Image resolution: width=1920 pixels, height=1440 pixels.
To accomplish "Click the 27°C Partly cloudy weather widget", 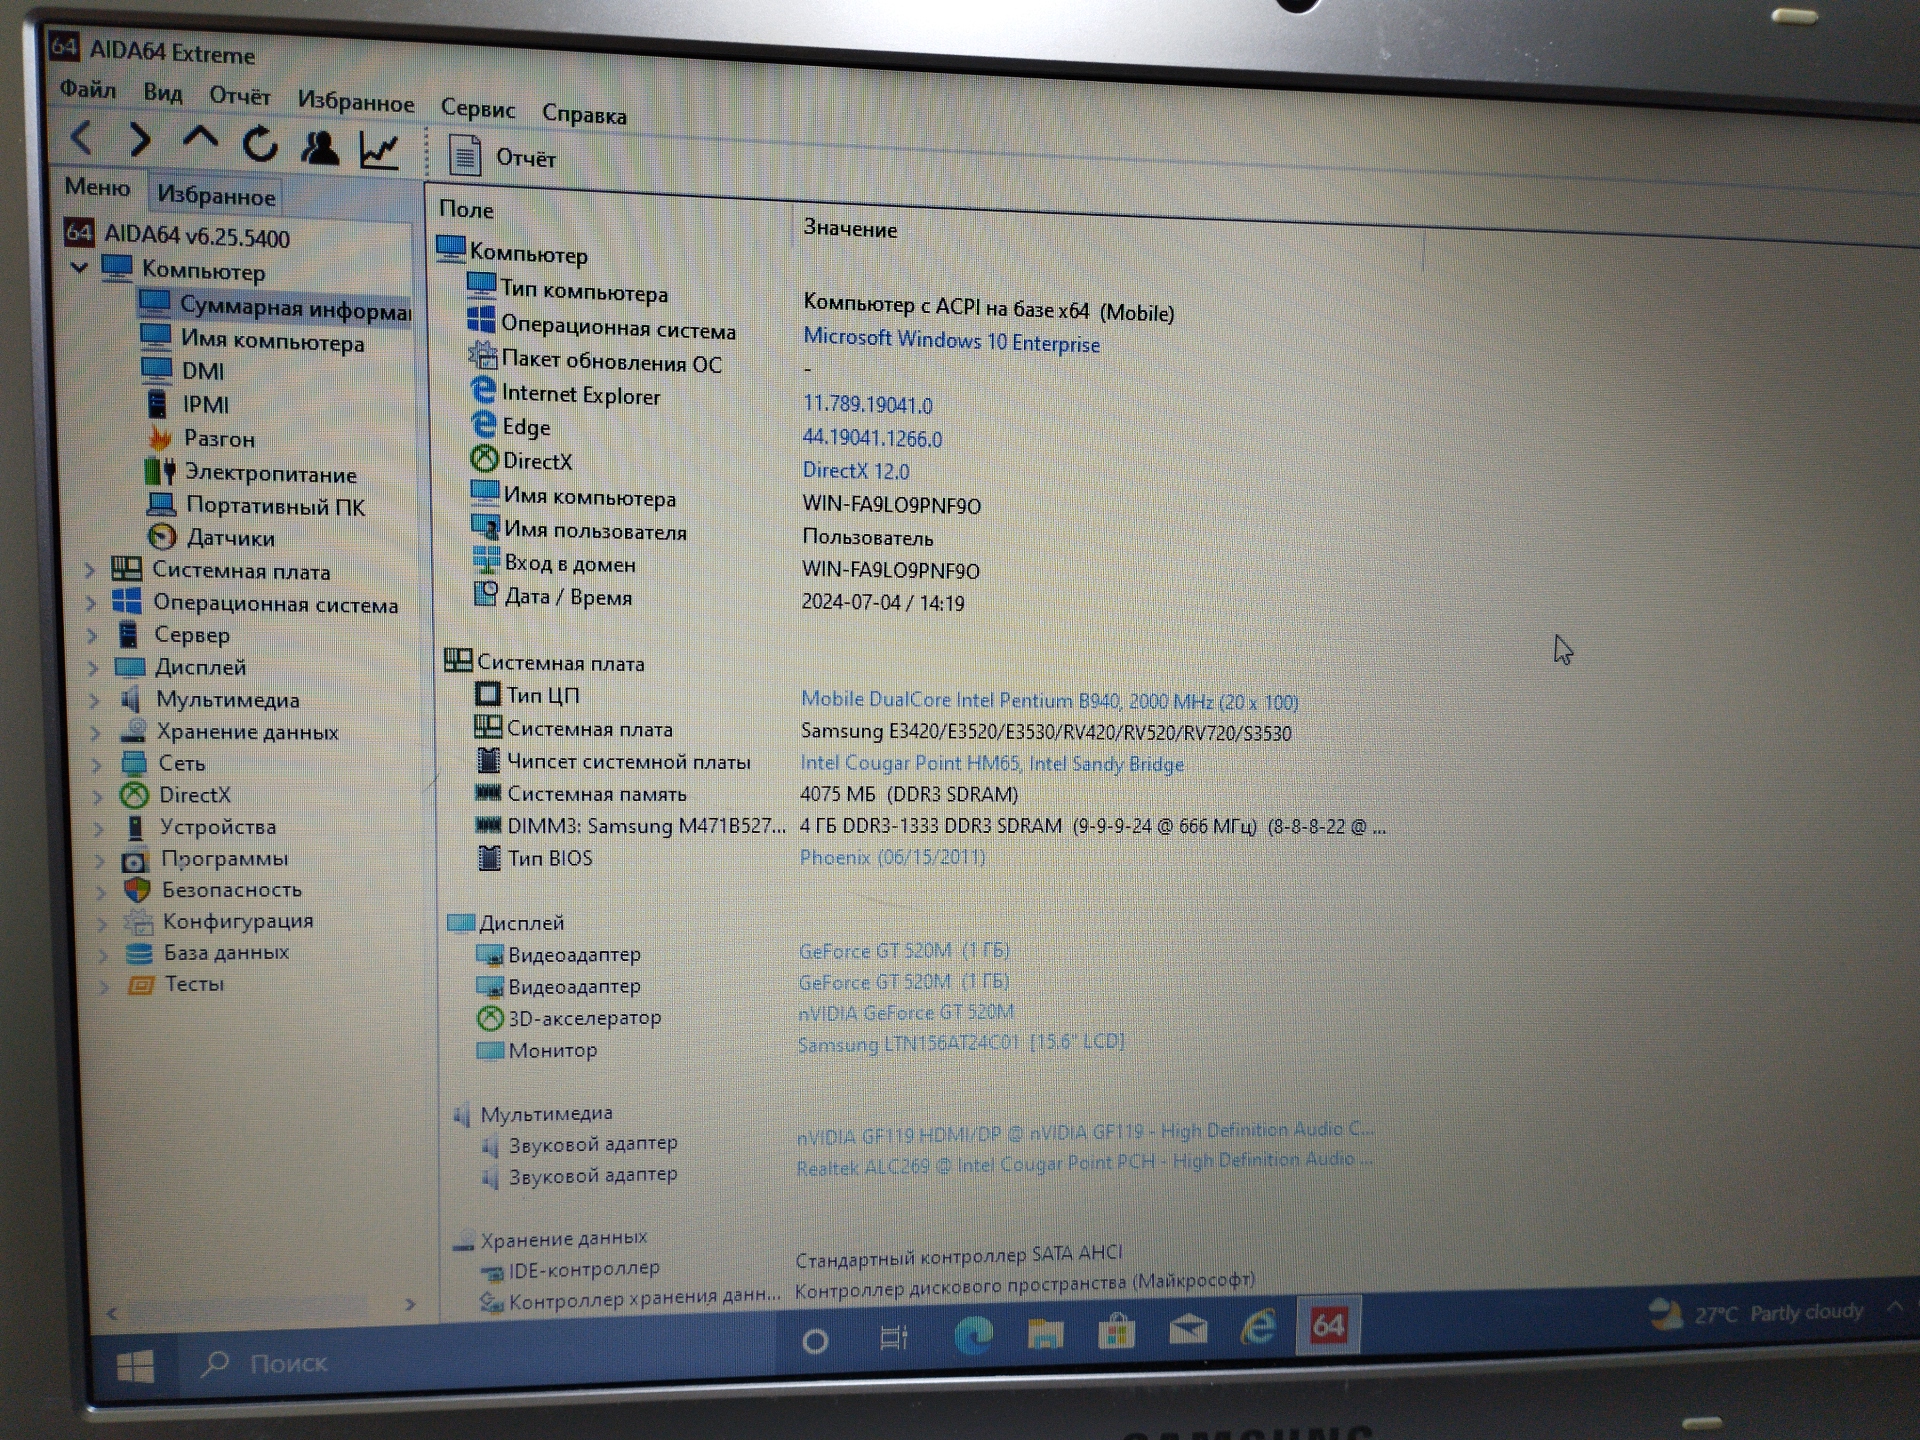I will [x=1756, y=1313].
